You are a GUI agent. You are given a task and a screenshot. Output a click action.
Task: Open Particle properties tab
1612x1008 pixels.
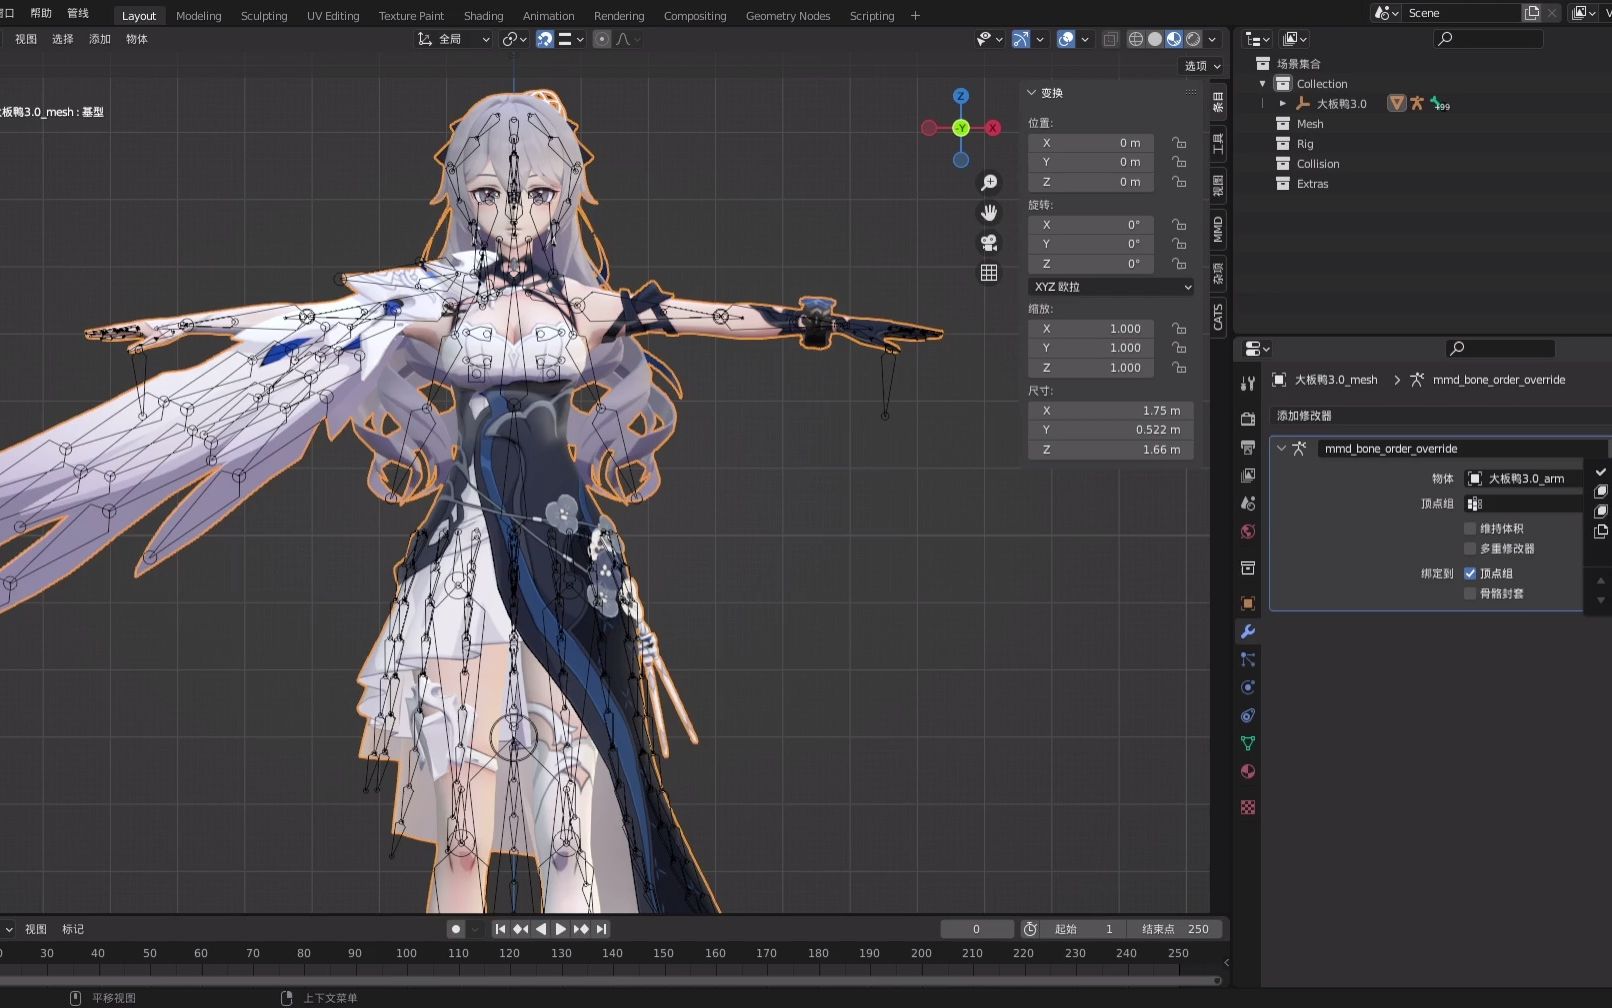point(1248,659)
